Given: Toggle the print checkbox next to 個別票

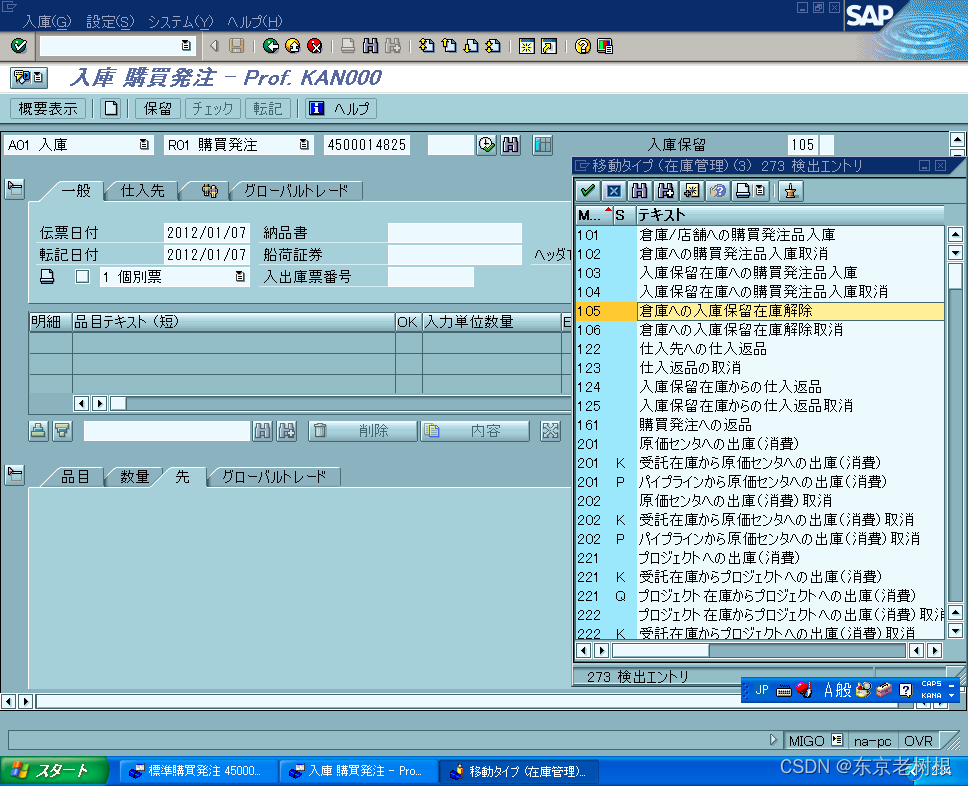Looking at the screenshot, I should 82,277.
